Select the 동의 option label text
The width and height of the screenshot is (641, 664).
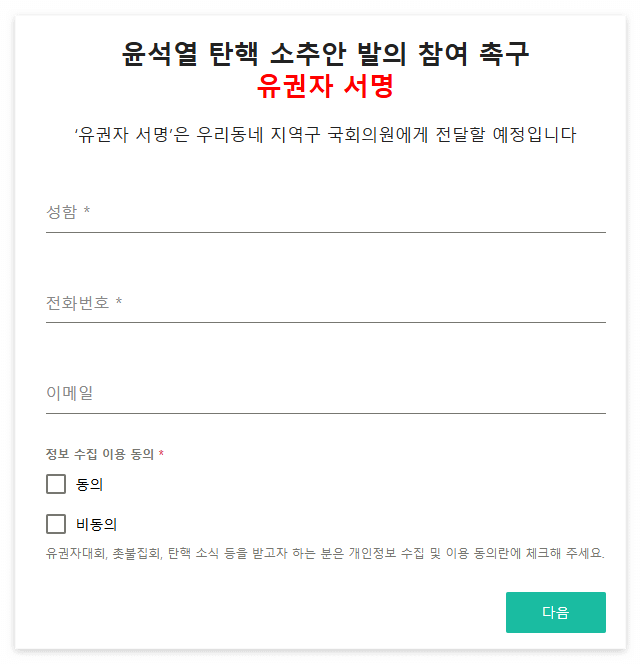(89, 484)
